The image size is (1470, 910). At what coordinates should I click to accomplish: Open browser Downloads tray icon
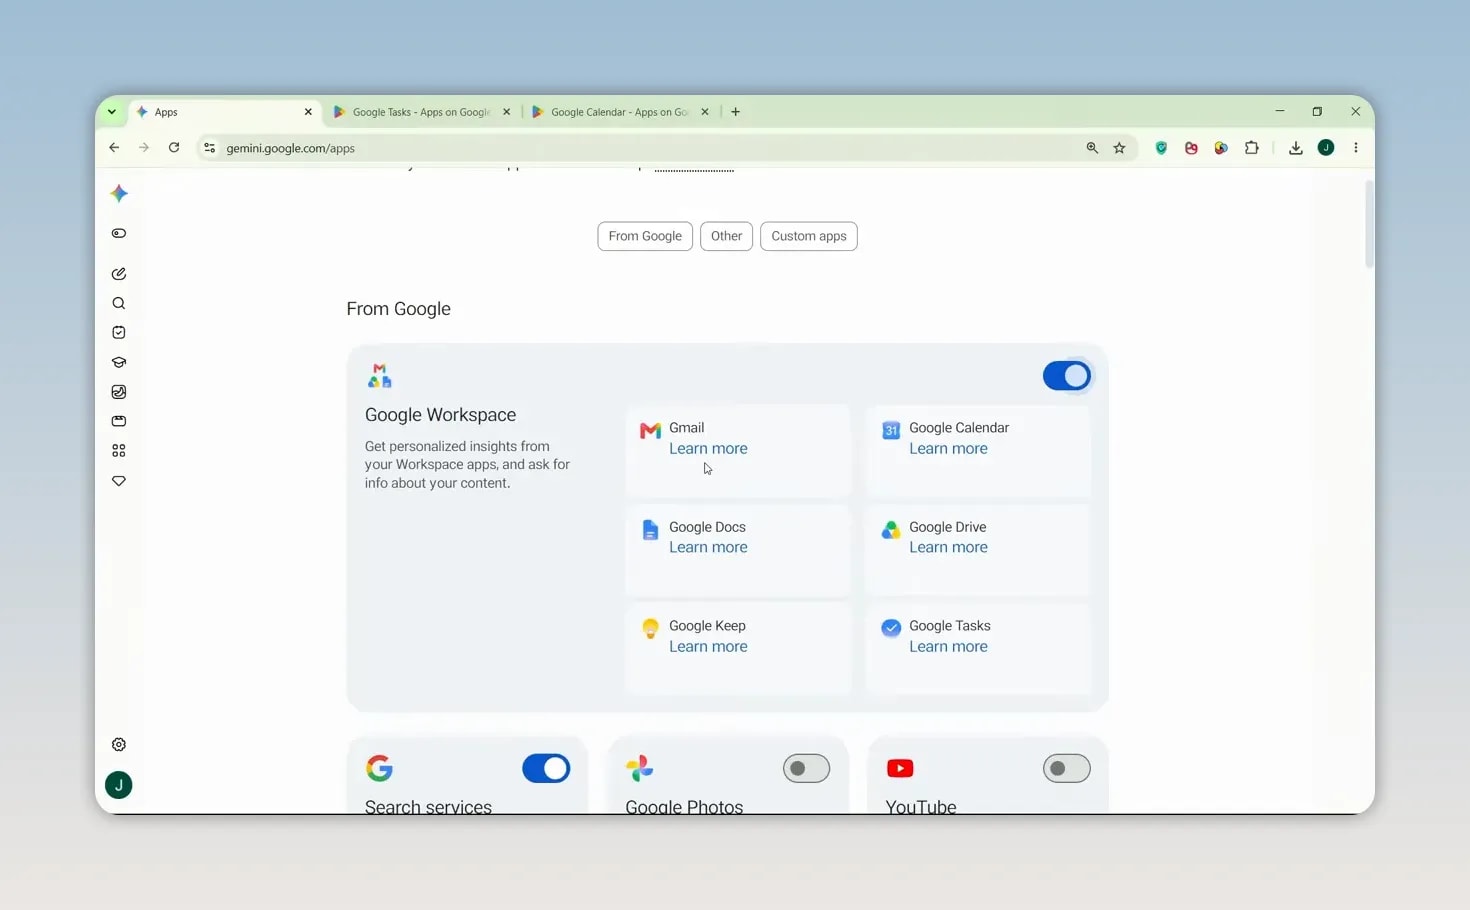1296,148
